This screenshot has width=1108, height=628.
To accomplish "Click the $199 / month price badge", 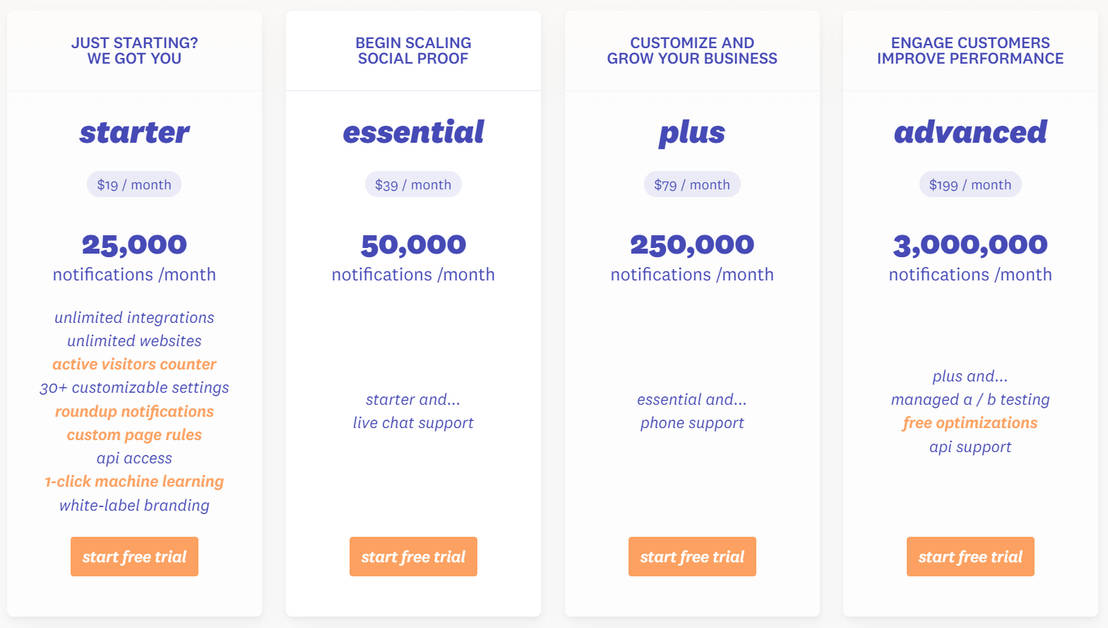I will pos(970,184).
